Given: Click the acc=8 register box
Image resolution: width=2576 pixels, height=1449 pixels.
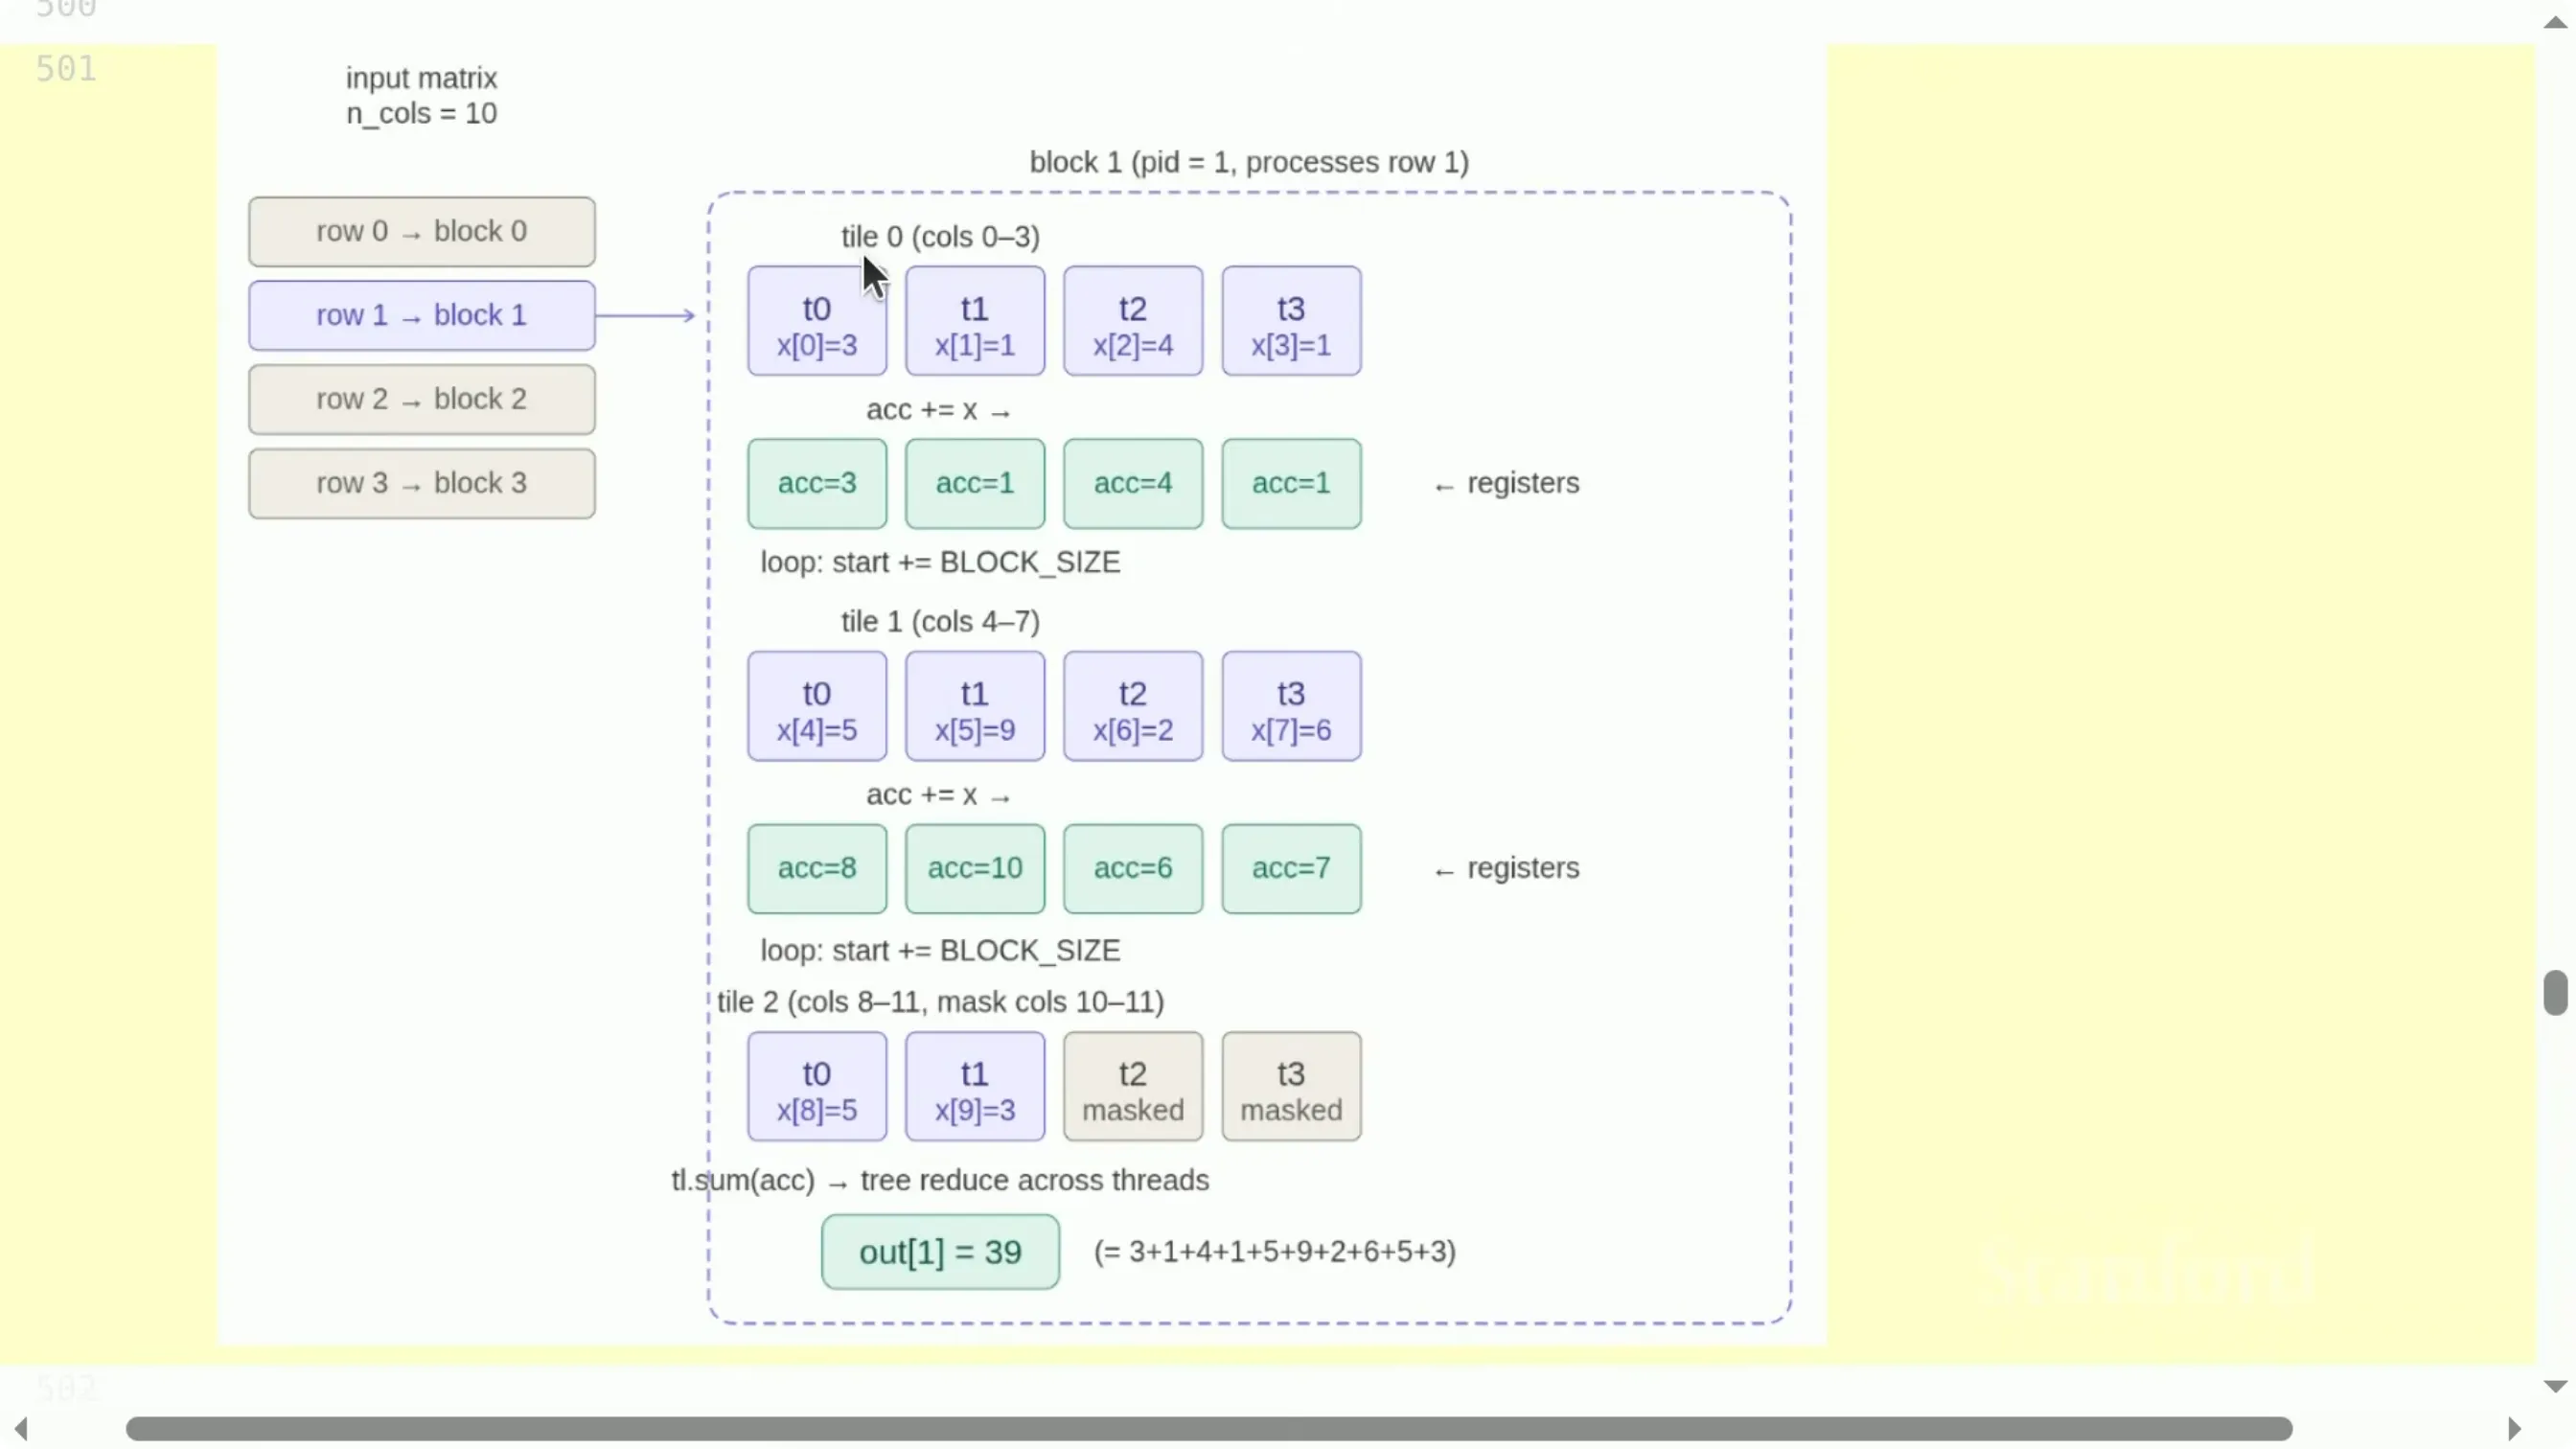Looking at the screenshot, I should click(x=817, y=868).
